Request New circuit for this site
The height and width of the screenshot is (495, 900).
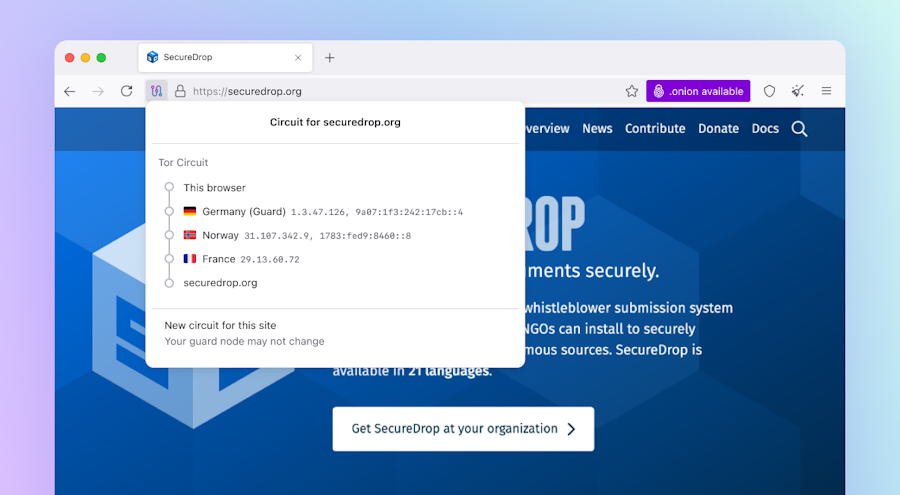pyautogui.click(x=220, y=325)
